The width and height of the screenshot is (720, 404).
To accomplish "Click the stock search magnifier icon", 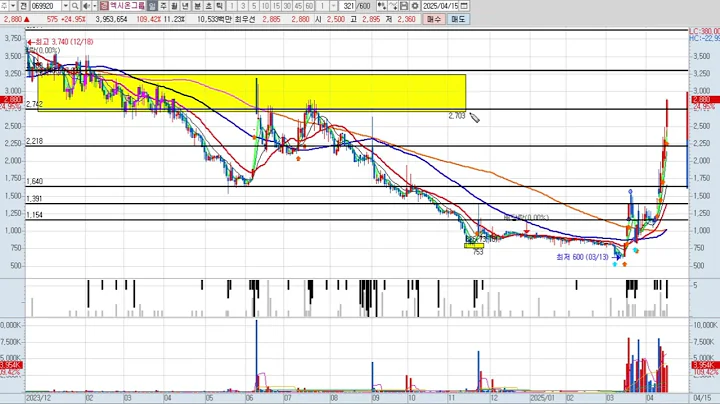I will coord(75,6).
